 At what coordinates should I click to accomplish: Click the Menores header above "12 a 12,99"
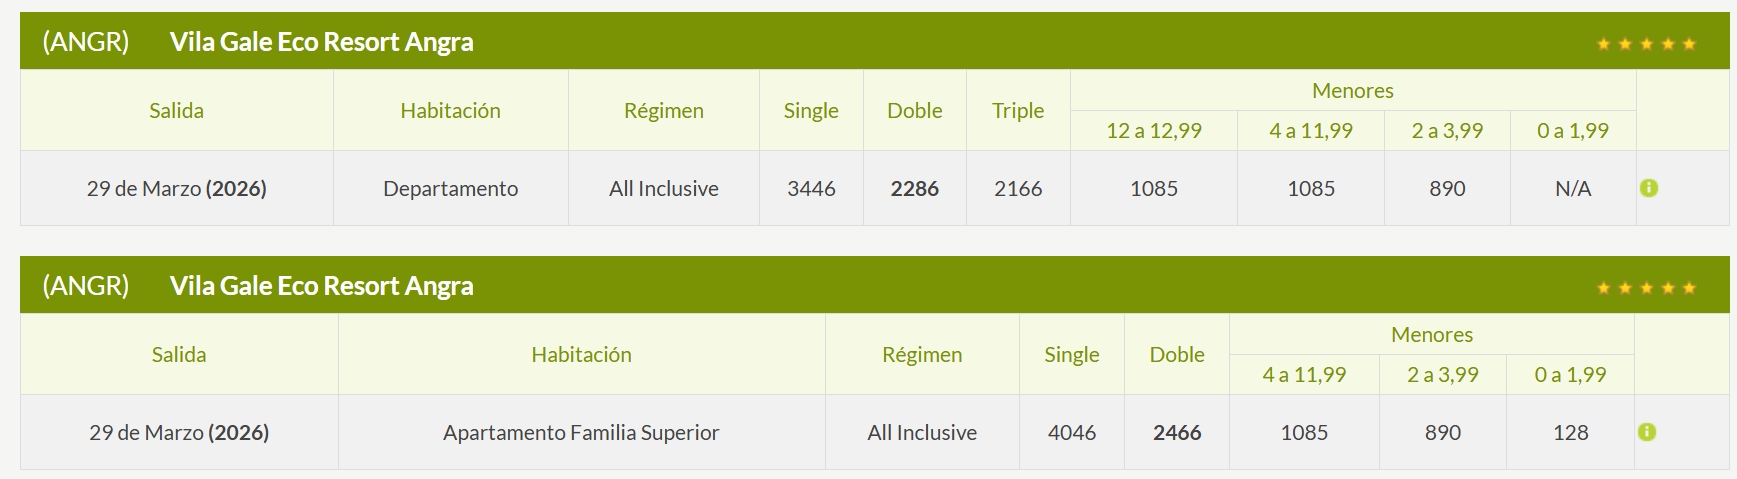tap(1352, 91)
